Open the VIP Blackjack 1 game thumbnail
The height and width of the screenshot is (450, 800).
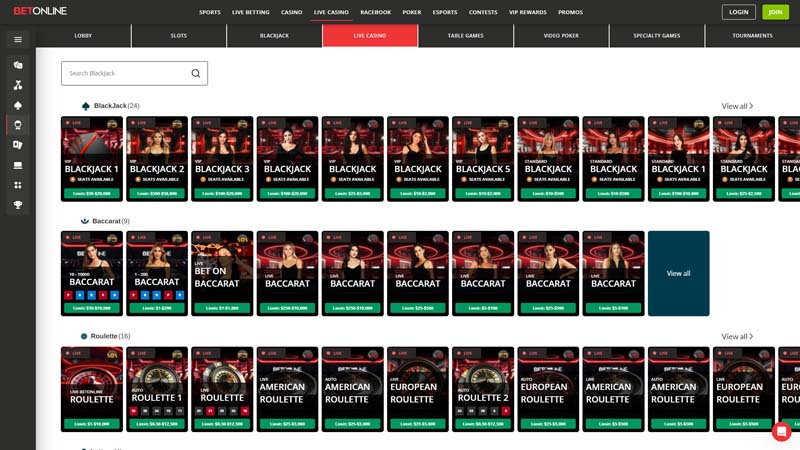pyautogui.click(x=92, y=159)
